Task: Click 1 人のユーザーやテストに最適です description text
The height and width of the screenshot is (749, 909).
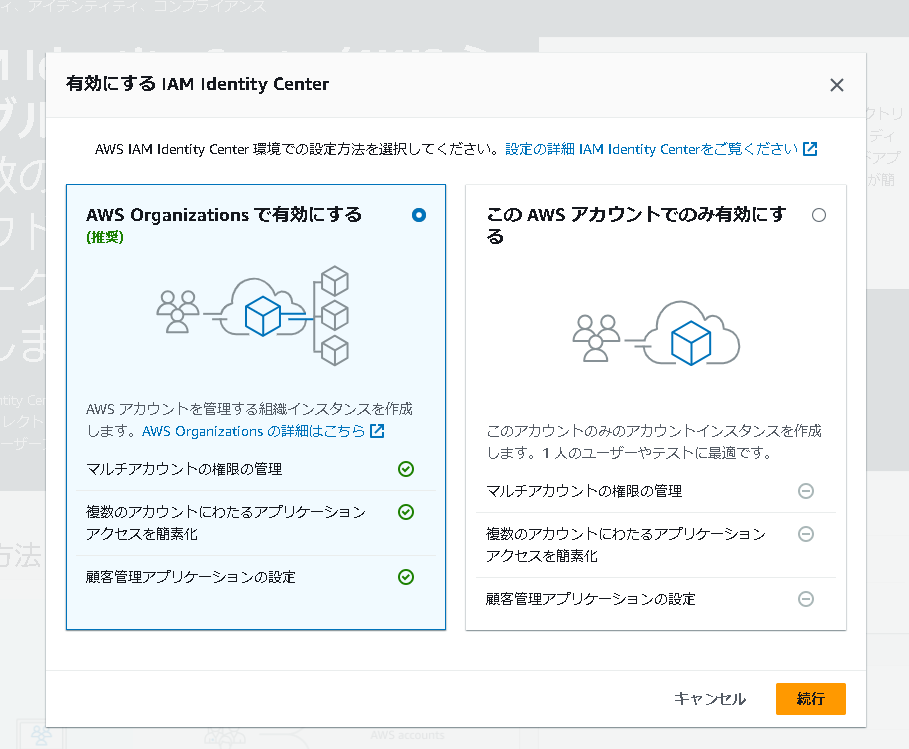Action: 657,453
